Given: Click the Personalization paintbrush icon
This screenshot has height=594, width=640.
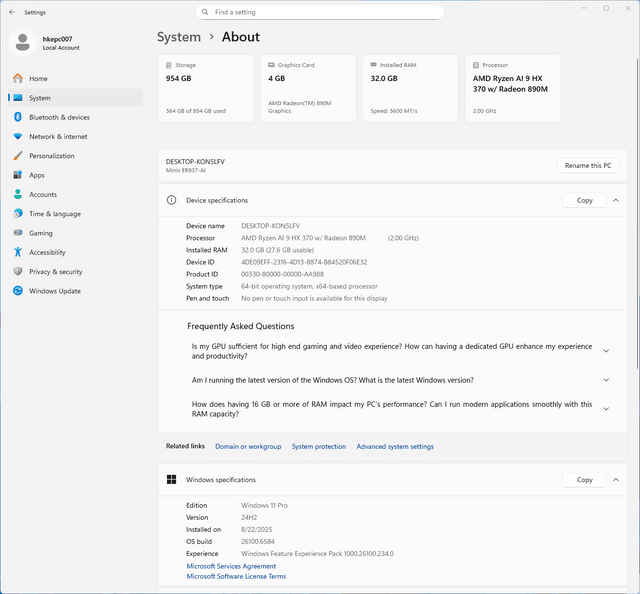Looking at the screenshot, I should (x=18, y=156).
